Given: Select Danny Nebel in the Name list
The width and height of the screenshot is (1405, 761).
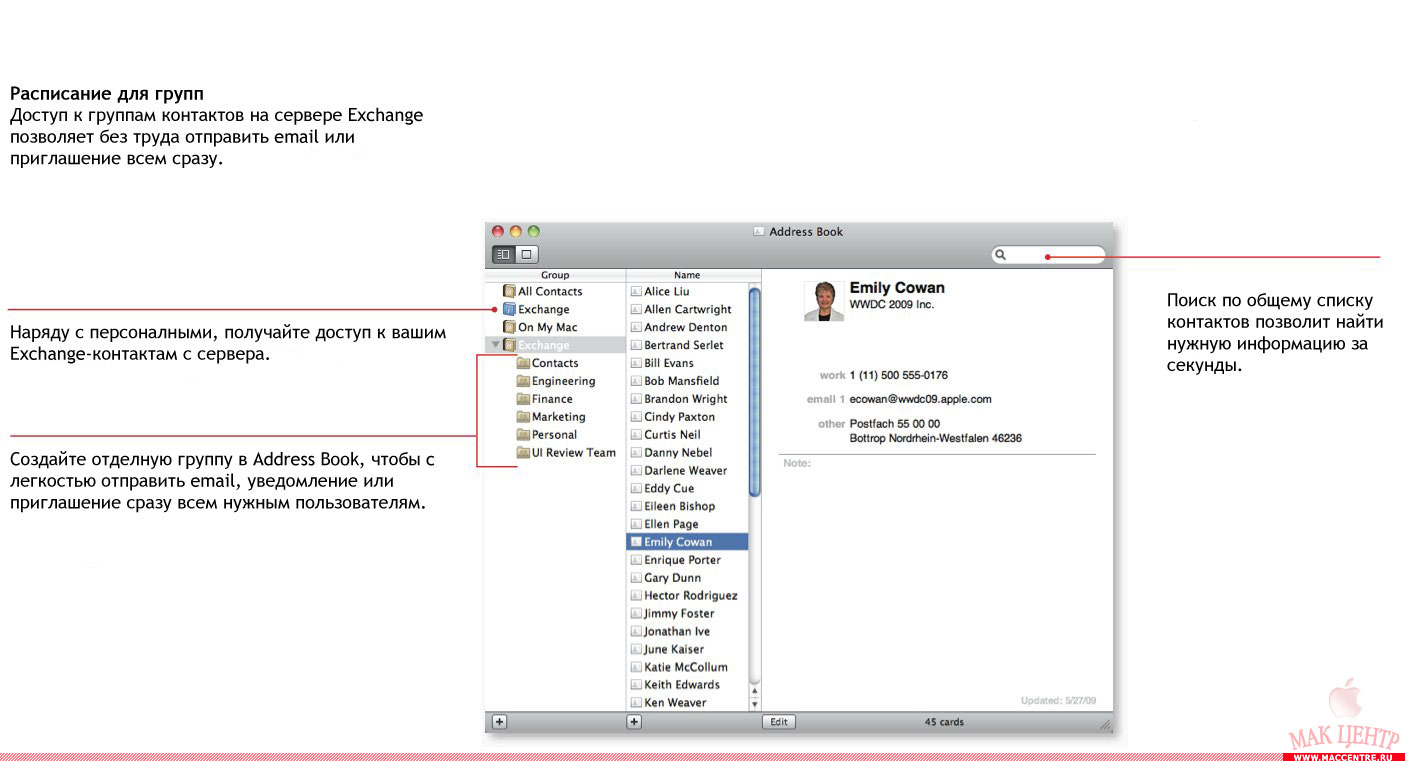Looking at the screenshot, I should pyautogui.click(x=687, y=453).
